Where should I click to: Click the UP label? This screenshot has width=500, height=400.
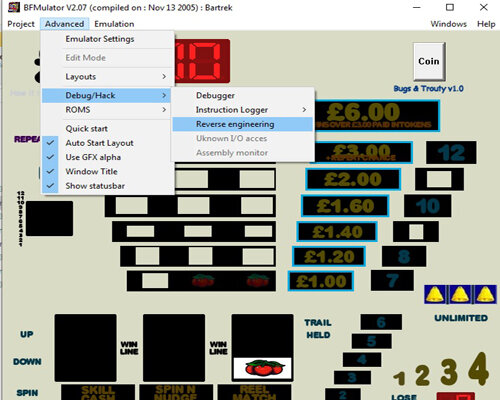[27, 334]
